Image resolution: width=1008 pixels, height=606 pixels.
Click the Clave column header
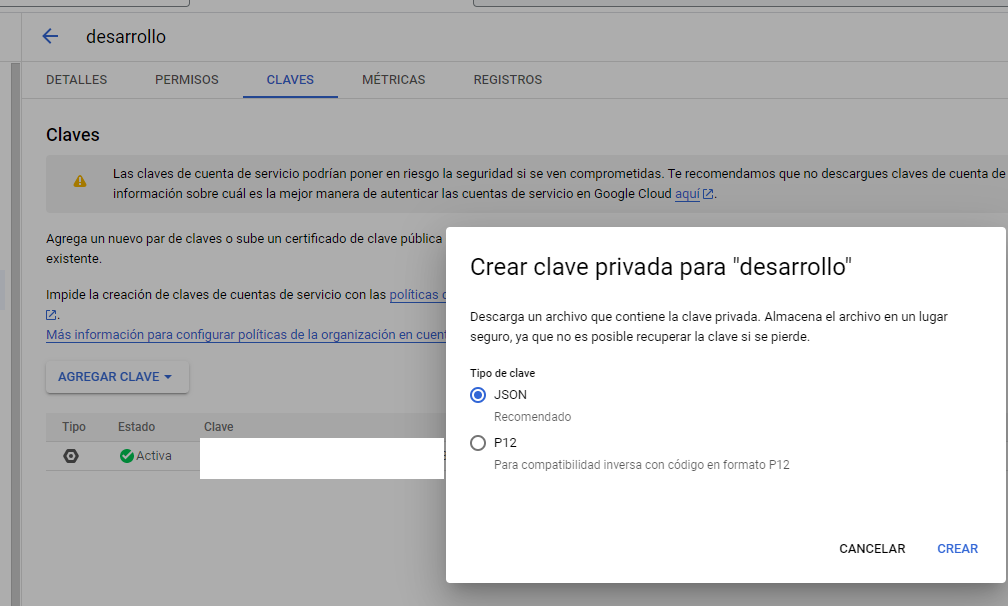(218, 427)
